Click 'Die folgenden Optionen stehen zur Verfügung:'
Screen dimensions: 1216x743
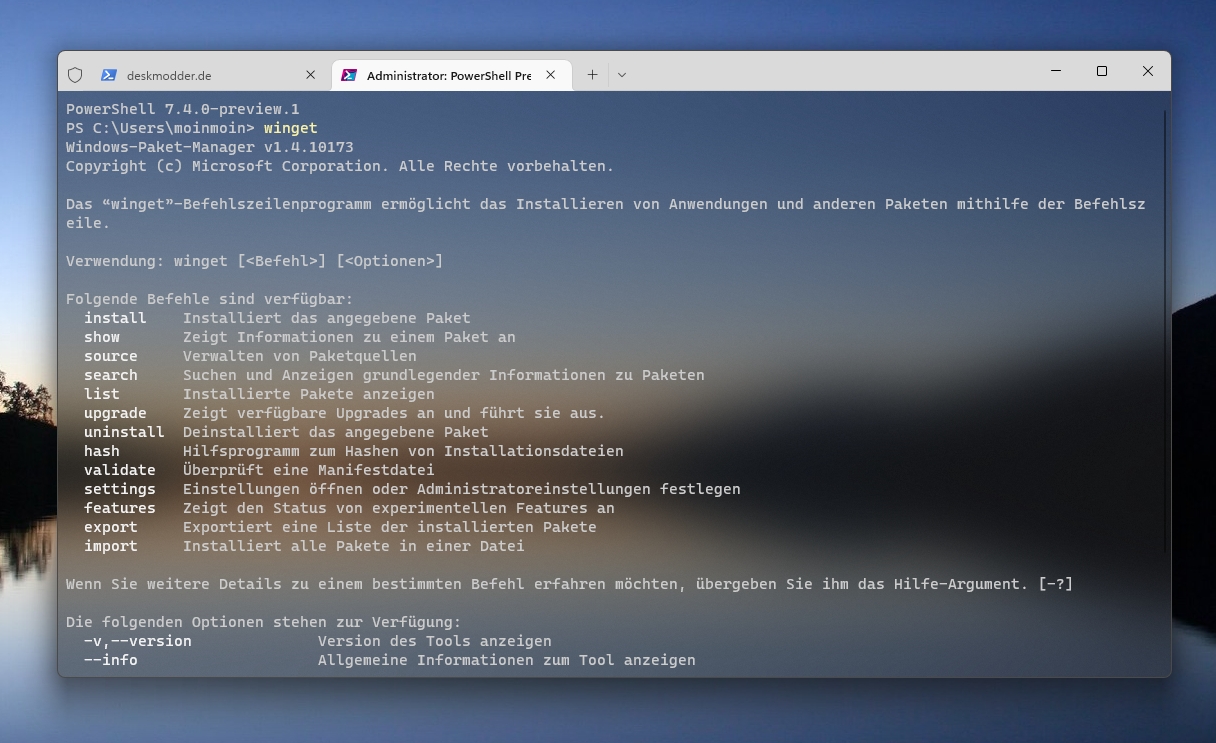pyautogui.click(x=264, y=622)
